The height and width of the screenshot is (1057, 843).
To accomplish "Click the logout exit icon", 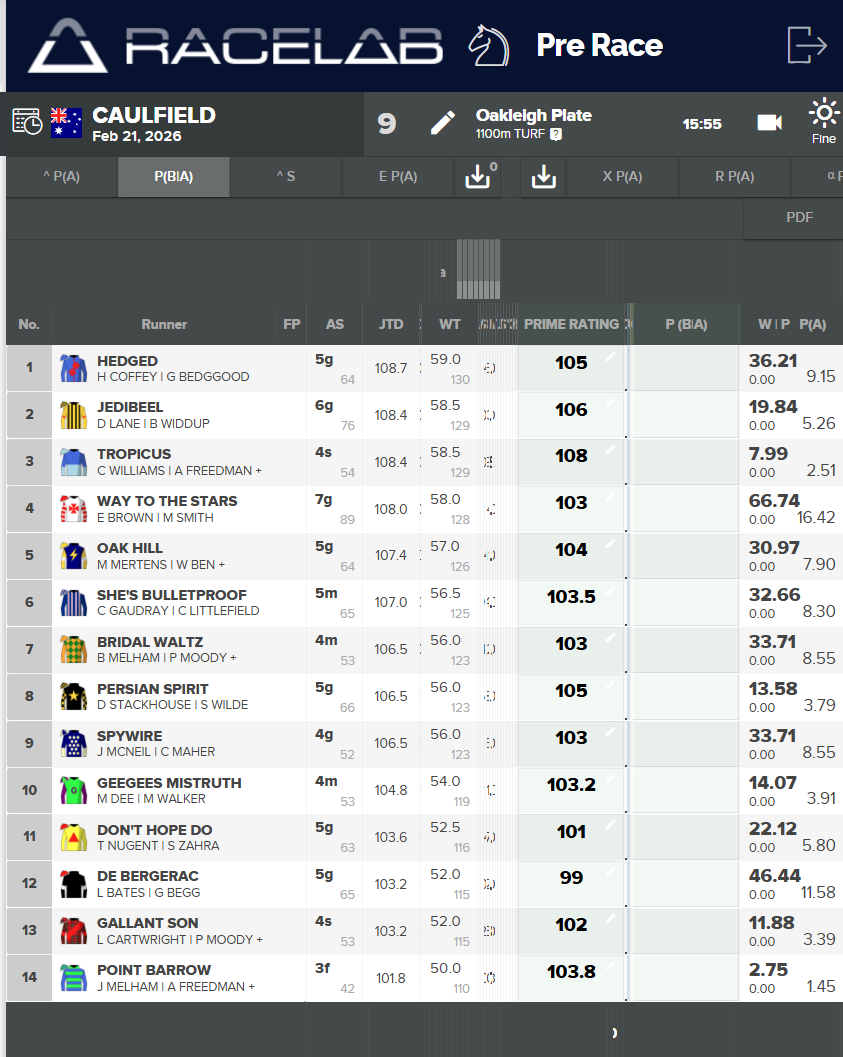I will [807, 45].
